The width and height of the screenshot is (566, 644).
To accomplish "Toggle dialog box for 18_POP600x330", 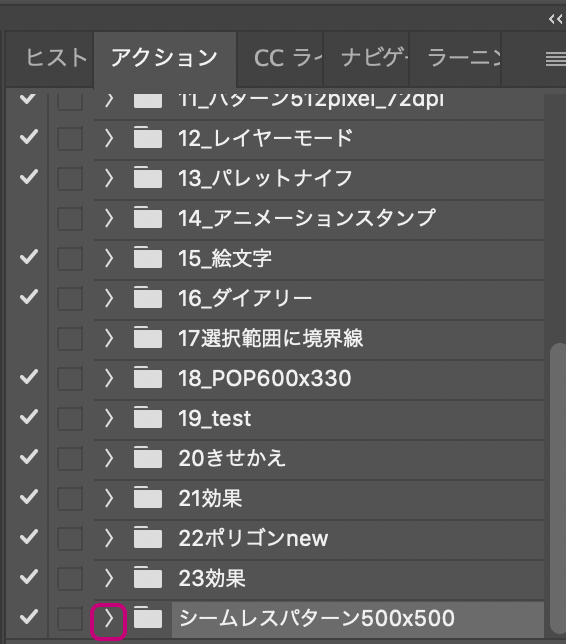I will (x=69, y=378).
